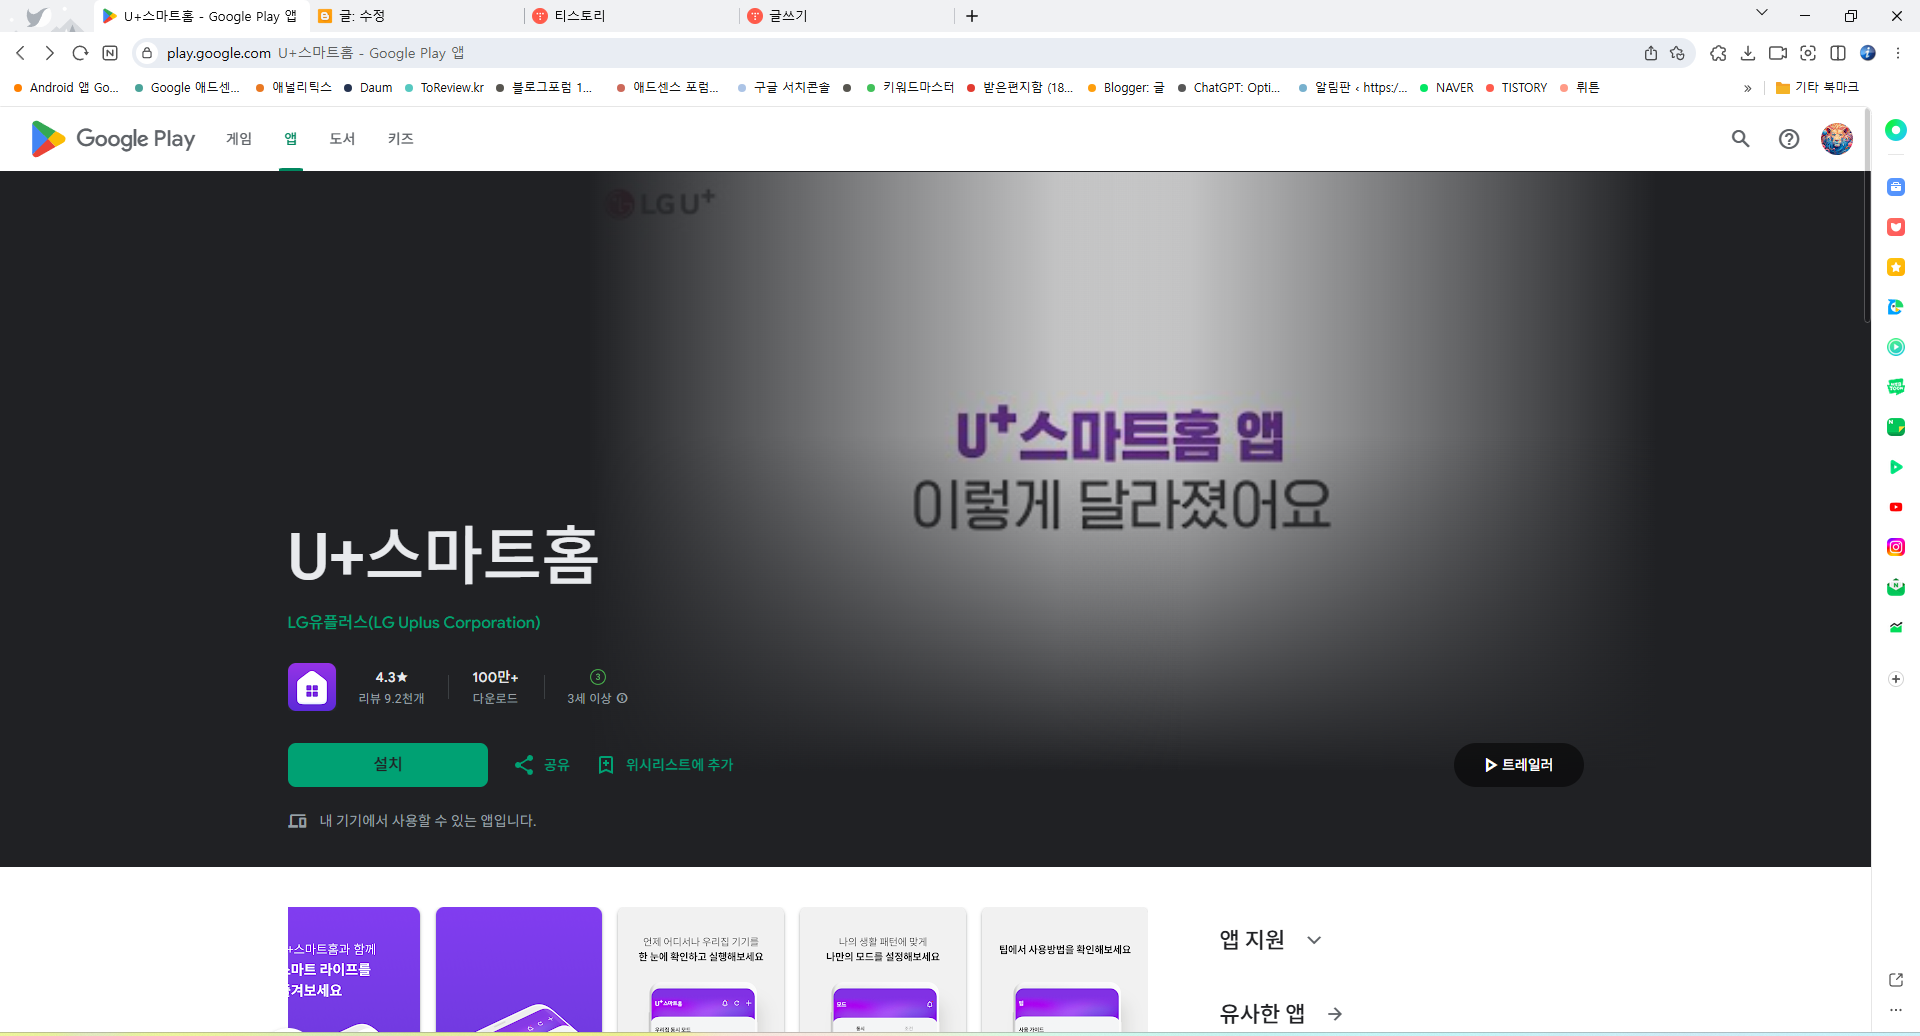Play the 트레일러 button

(1518, 764)
